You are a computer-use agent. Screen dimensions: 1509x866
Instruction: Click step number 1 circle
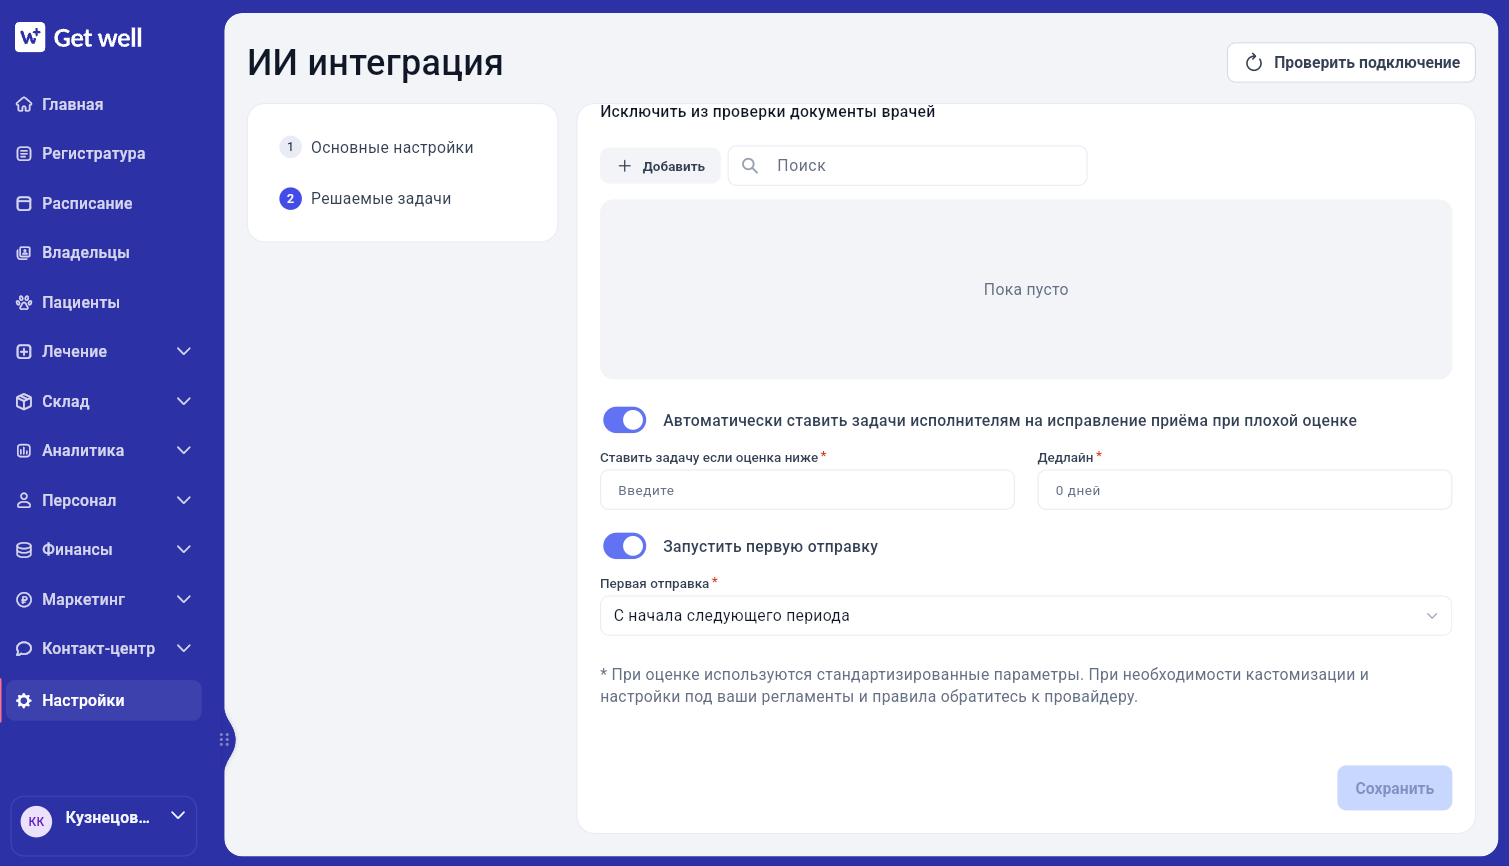tap(290, 147)
